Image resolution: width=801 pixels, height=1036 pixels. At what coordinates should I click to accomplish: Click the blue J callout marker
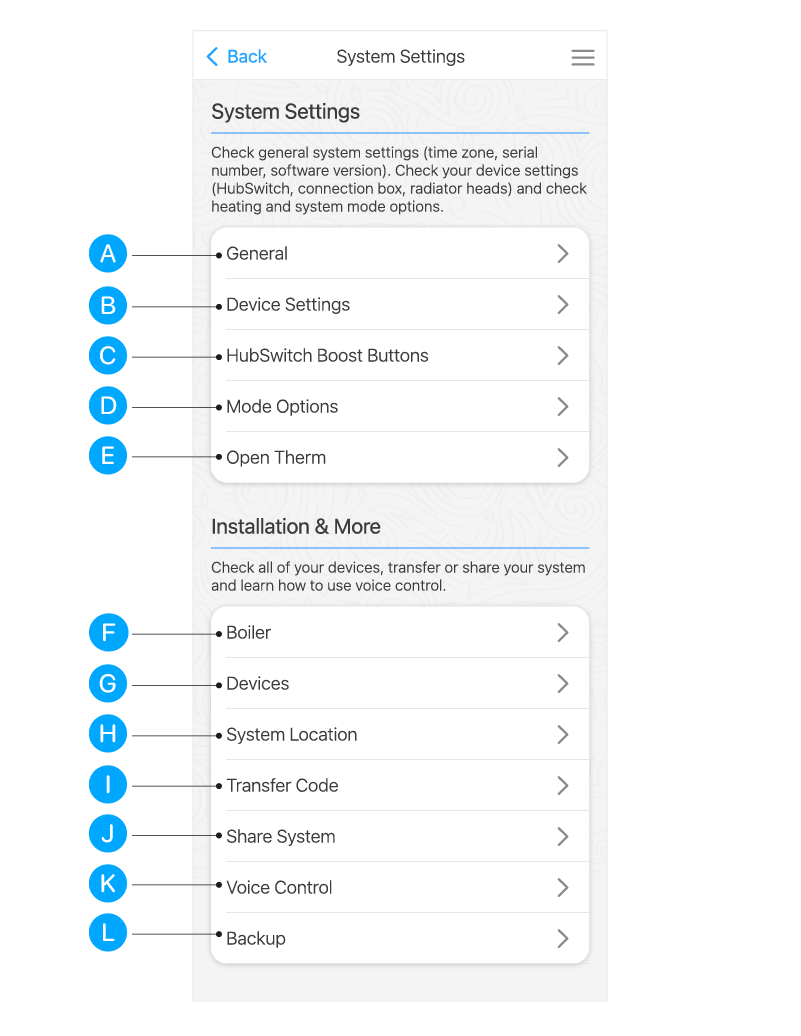click(x=108, y=834)
